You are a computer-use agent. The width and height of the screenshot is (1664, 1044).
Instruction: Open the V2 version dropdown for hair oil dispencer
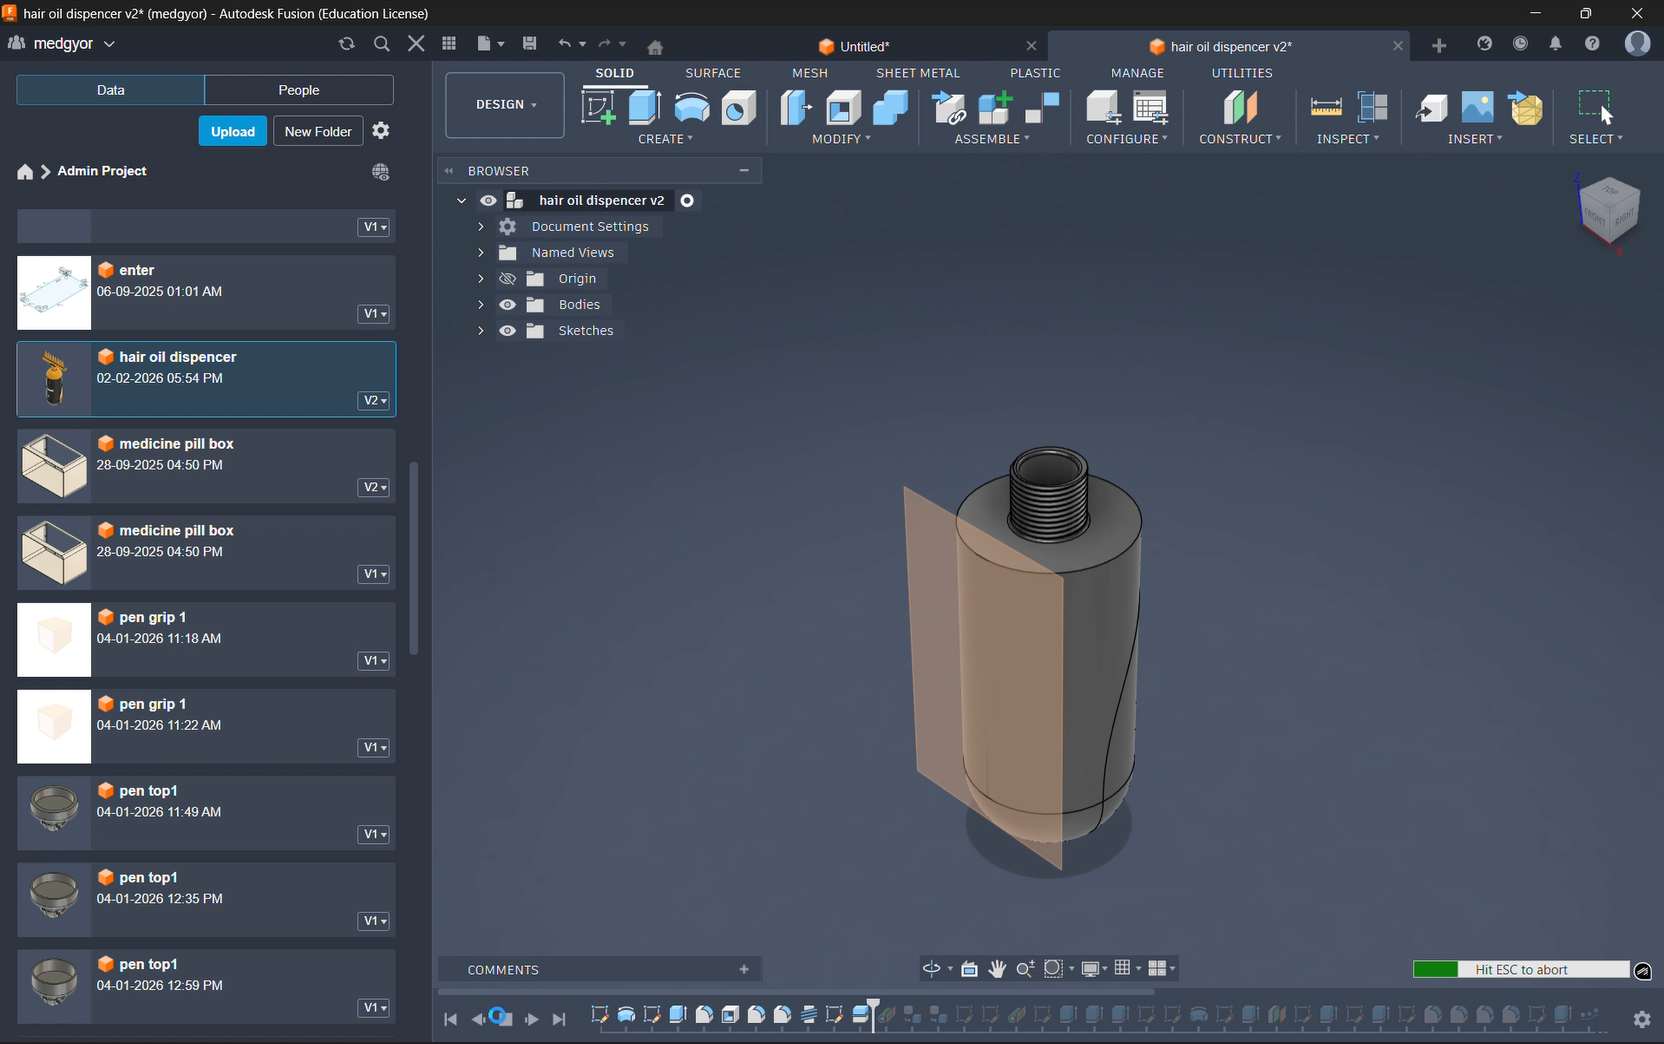pyautogui.click(x=374, y=401)
